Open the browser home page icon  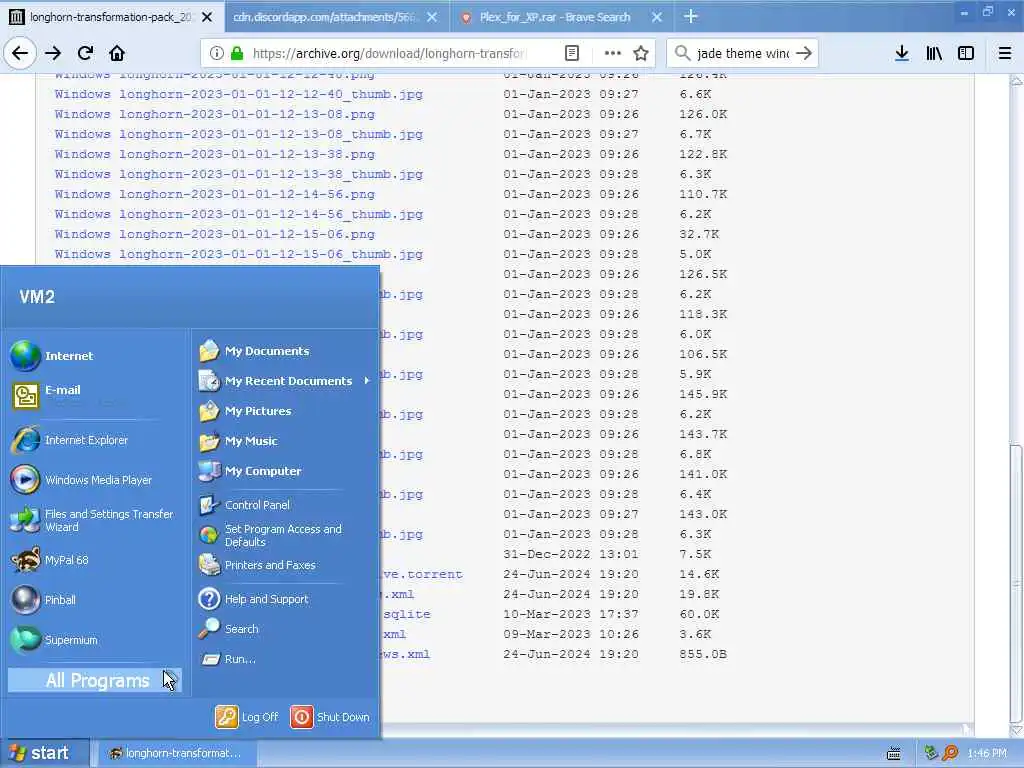[117, 54]
